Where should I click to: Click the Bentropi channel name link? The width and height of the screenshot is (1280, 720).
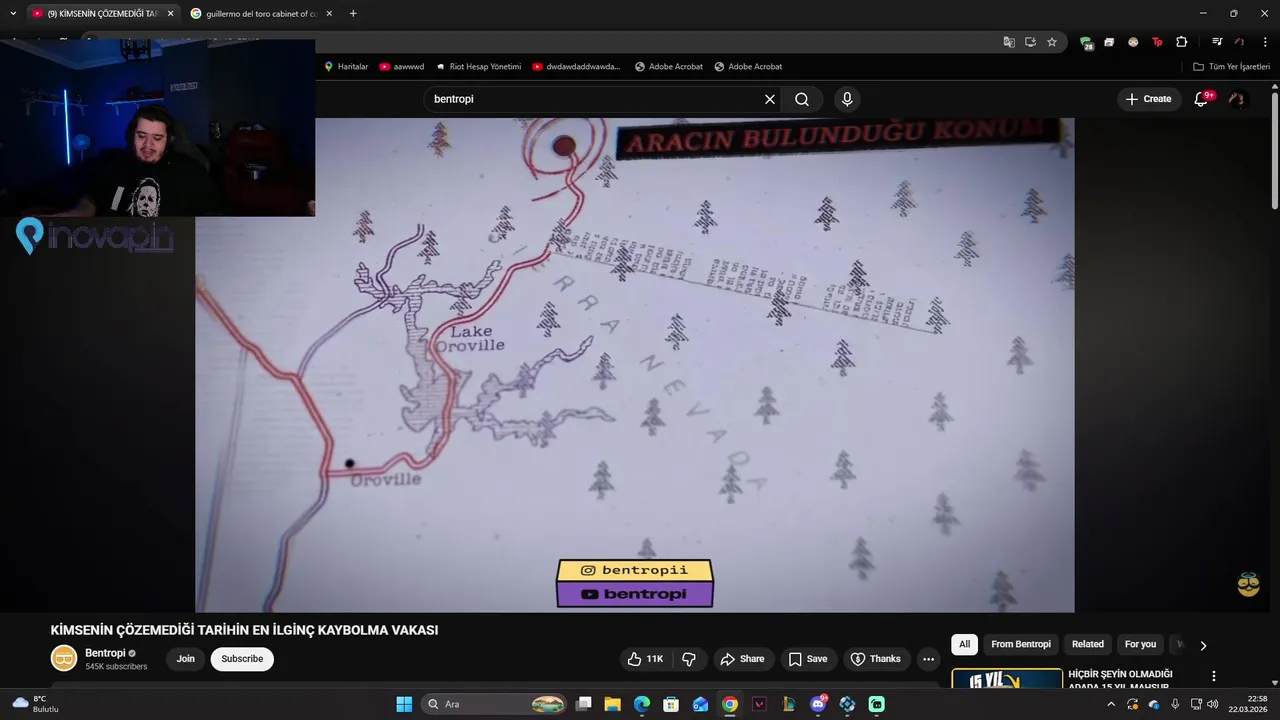tap(105, 653)
